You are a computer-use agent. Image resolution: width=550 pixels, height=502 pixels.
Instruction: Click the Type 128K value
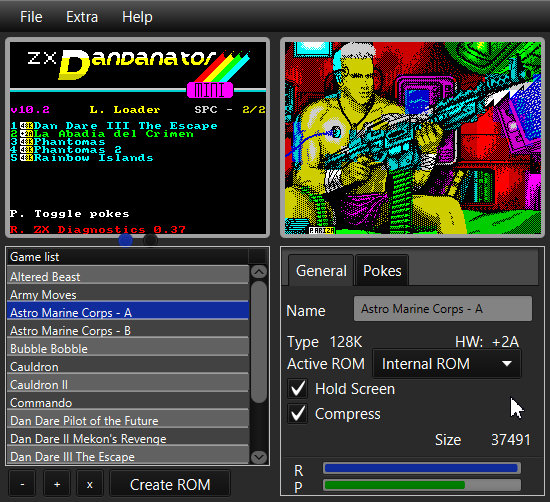click(346, 342)
